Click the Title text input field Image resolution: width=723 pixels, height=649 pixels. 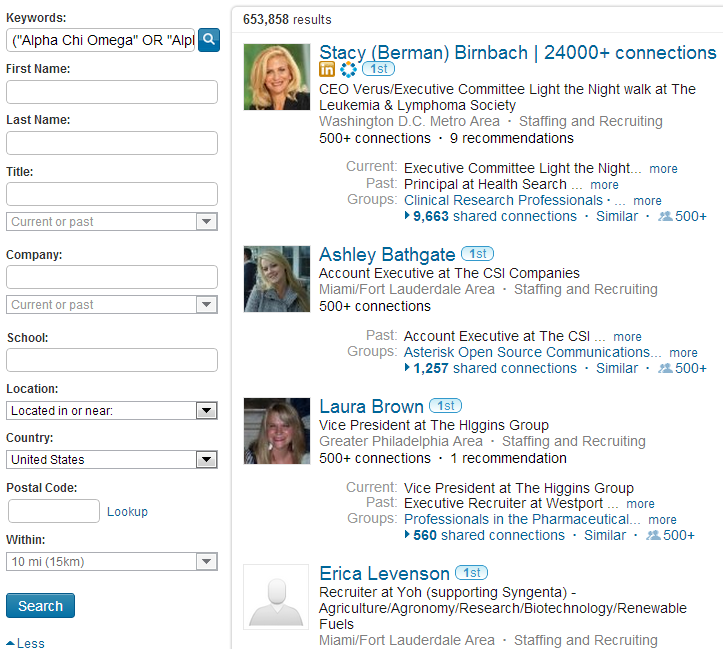tap(112, 194)
